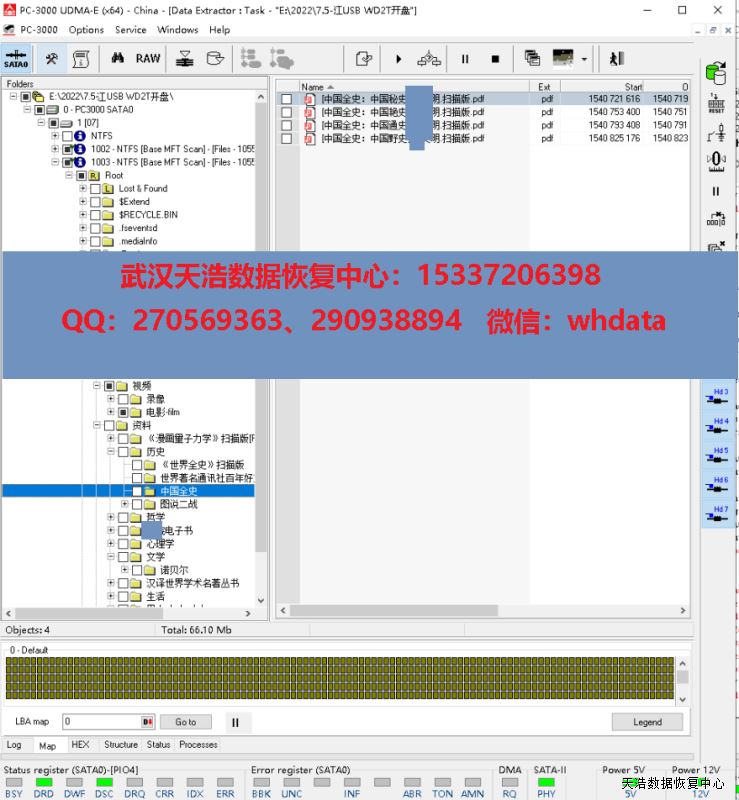
Task: Click the pause button beside Go to
Action: (x=235, y=722)
